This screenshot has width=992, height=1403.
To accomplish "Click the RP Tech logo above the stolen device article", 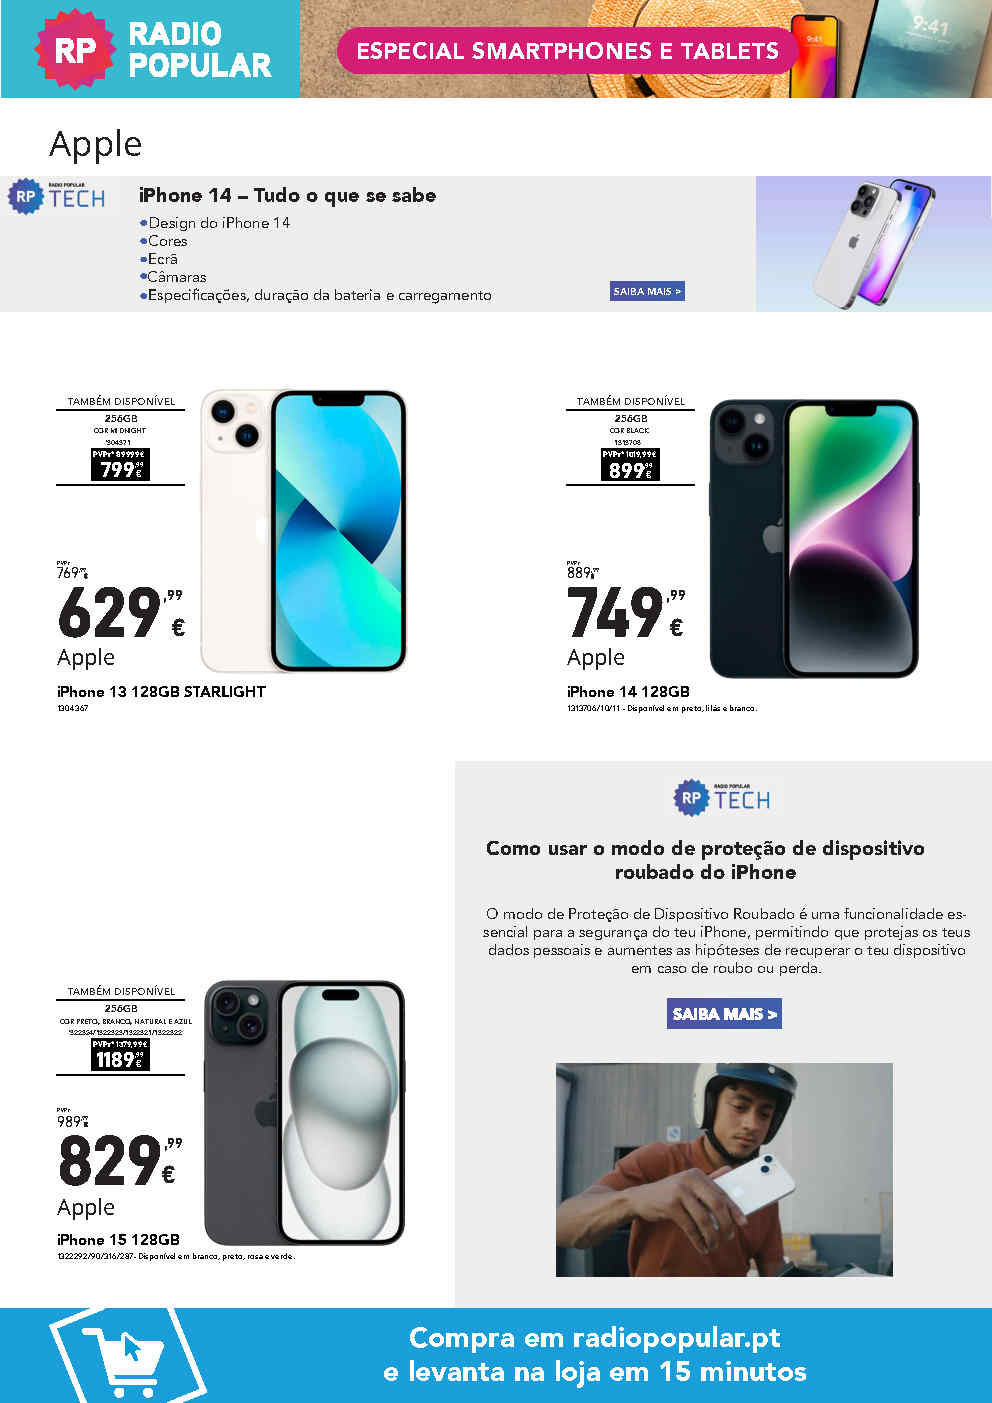I will (722, 798).
